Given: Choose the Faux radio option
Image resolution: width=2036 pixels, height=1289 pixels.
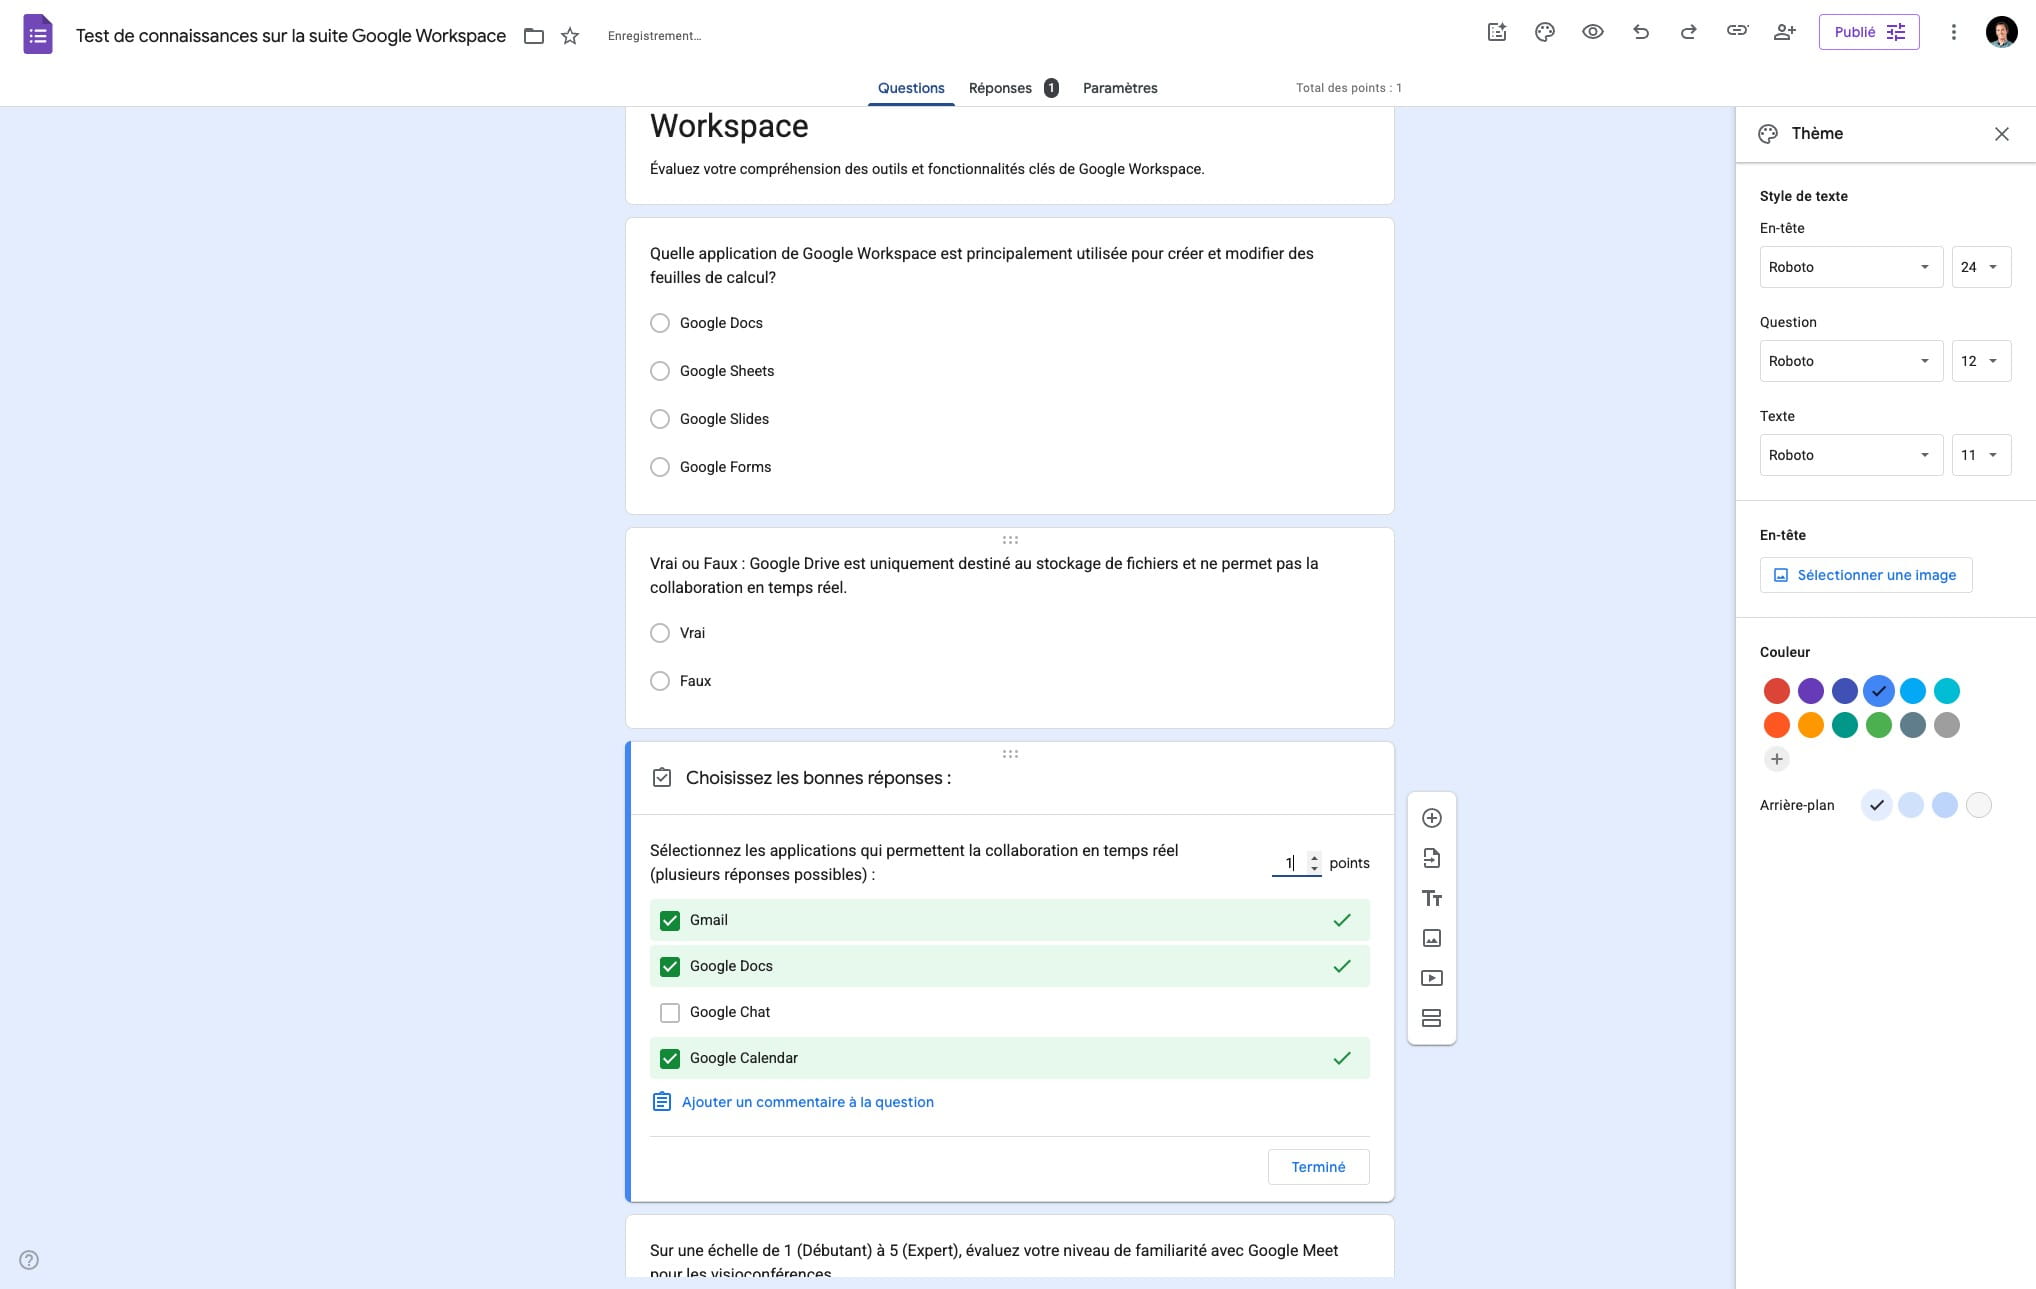Looking at the screenshot, I should (660, 681).
